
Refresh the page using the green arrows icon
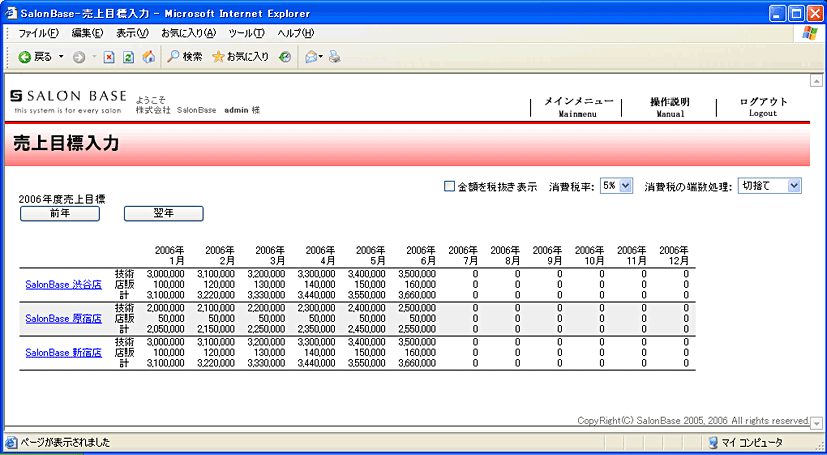(x=128, y=57)
